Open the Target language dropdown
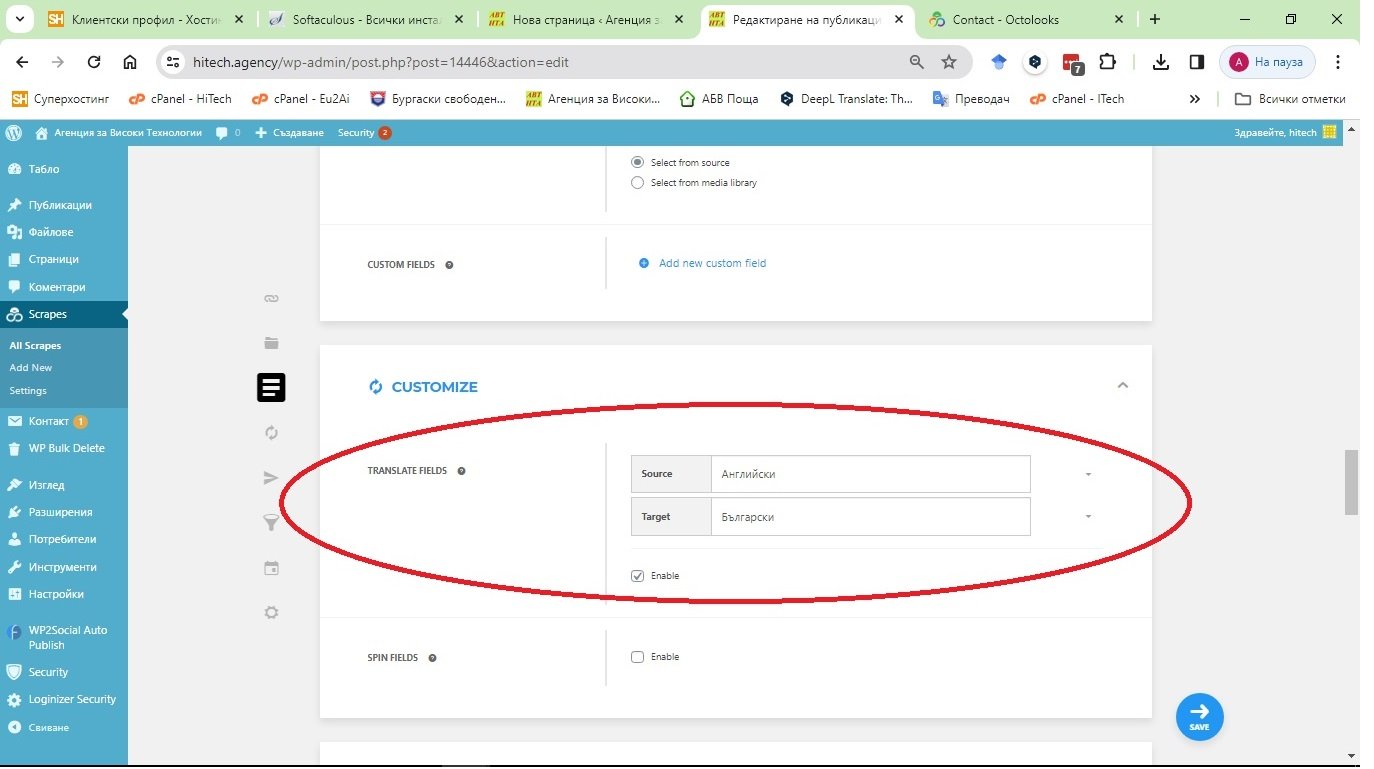Image resolution: width=1374 pixels, height=769 pixels. click(869, 517)
